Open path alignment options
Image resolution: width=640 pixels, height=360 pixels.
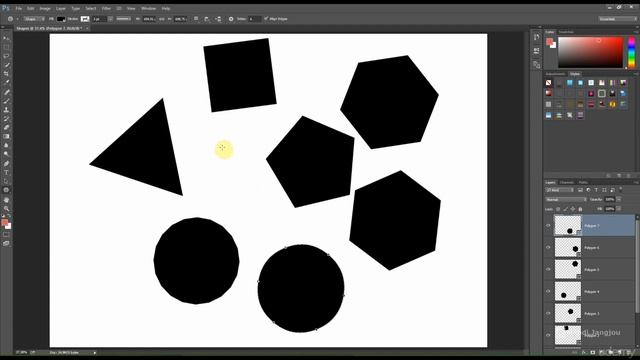[207, 19]
